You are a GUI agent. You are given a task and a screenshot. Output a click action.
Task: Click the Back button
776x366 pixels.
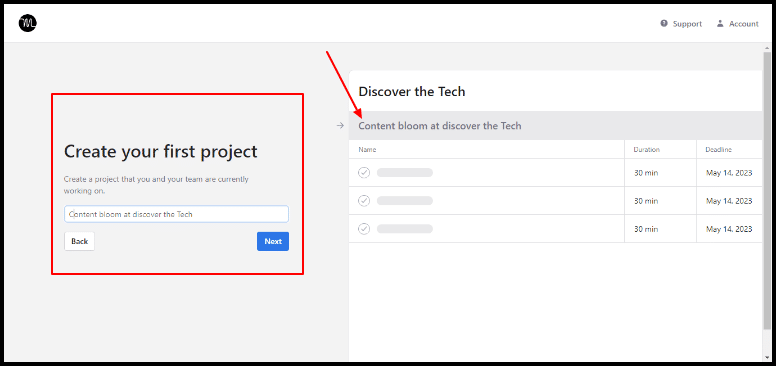[x=79, y=241]
